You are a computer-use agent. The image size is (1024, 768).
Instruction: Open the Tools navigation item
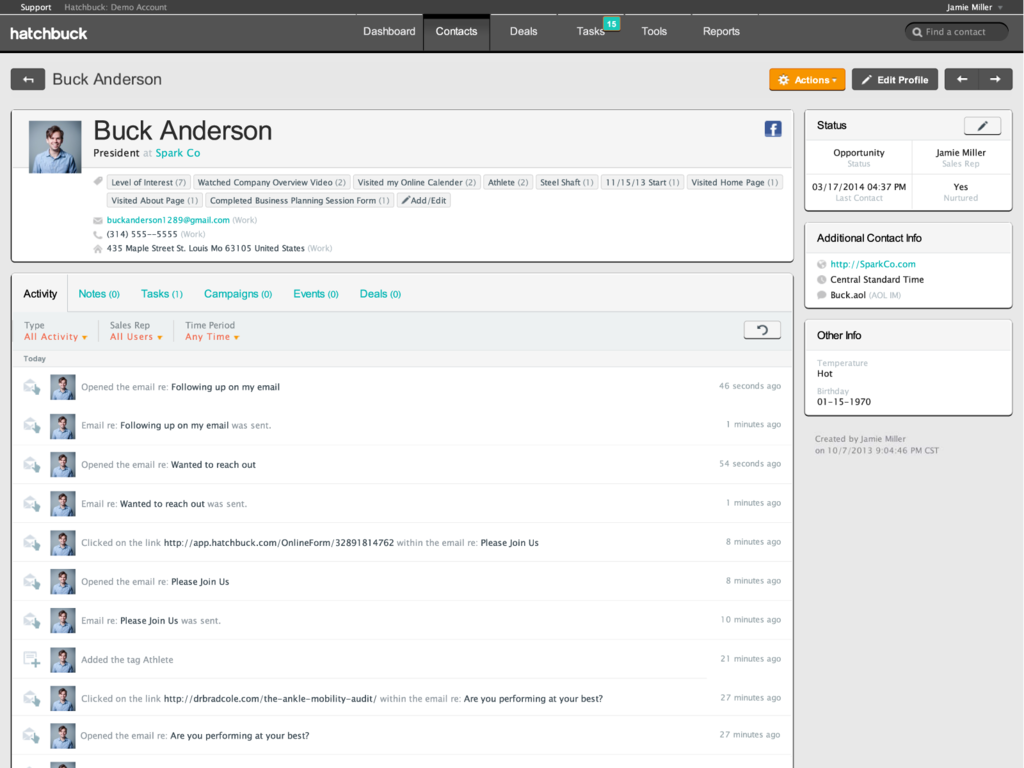tap(654, 31)
